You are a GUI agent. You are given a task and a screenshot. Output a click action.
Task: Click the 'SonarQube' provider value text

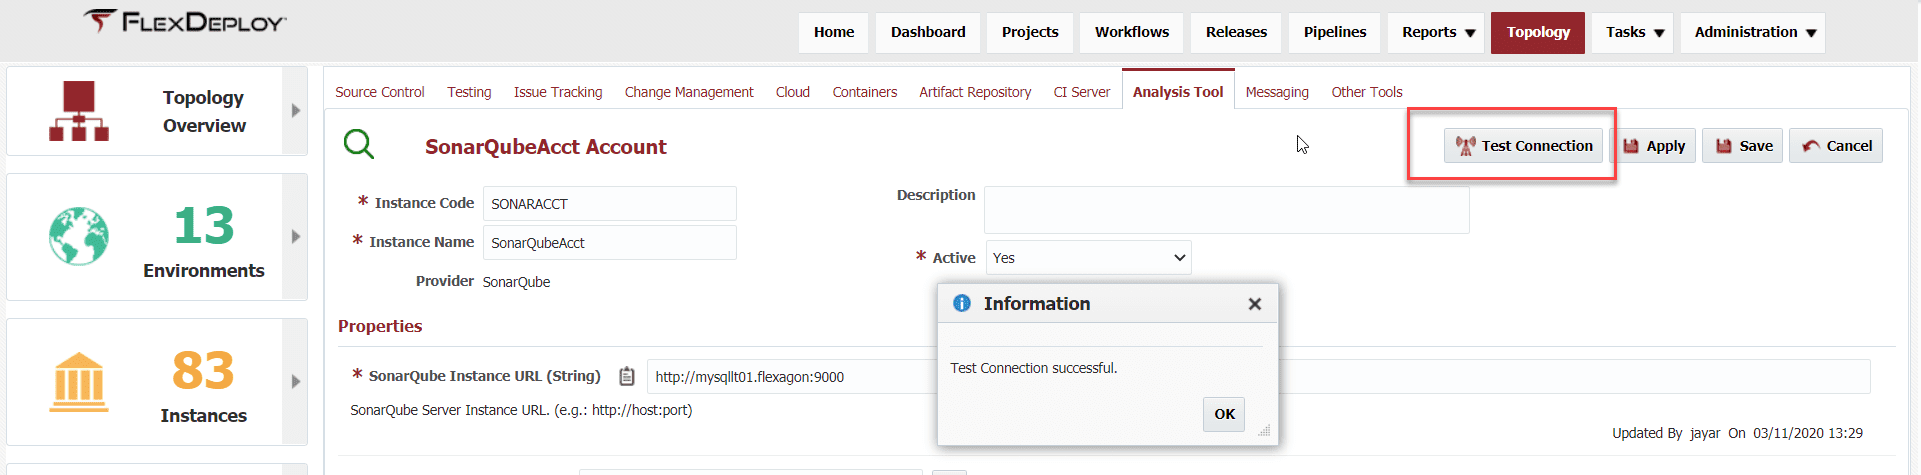(516, 282)
